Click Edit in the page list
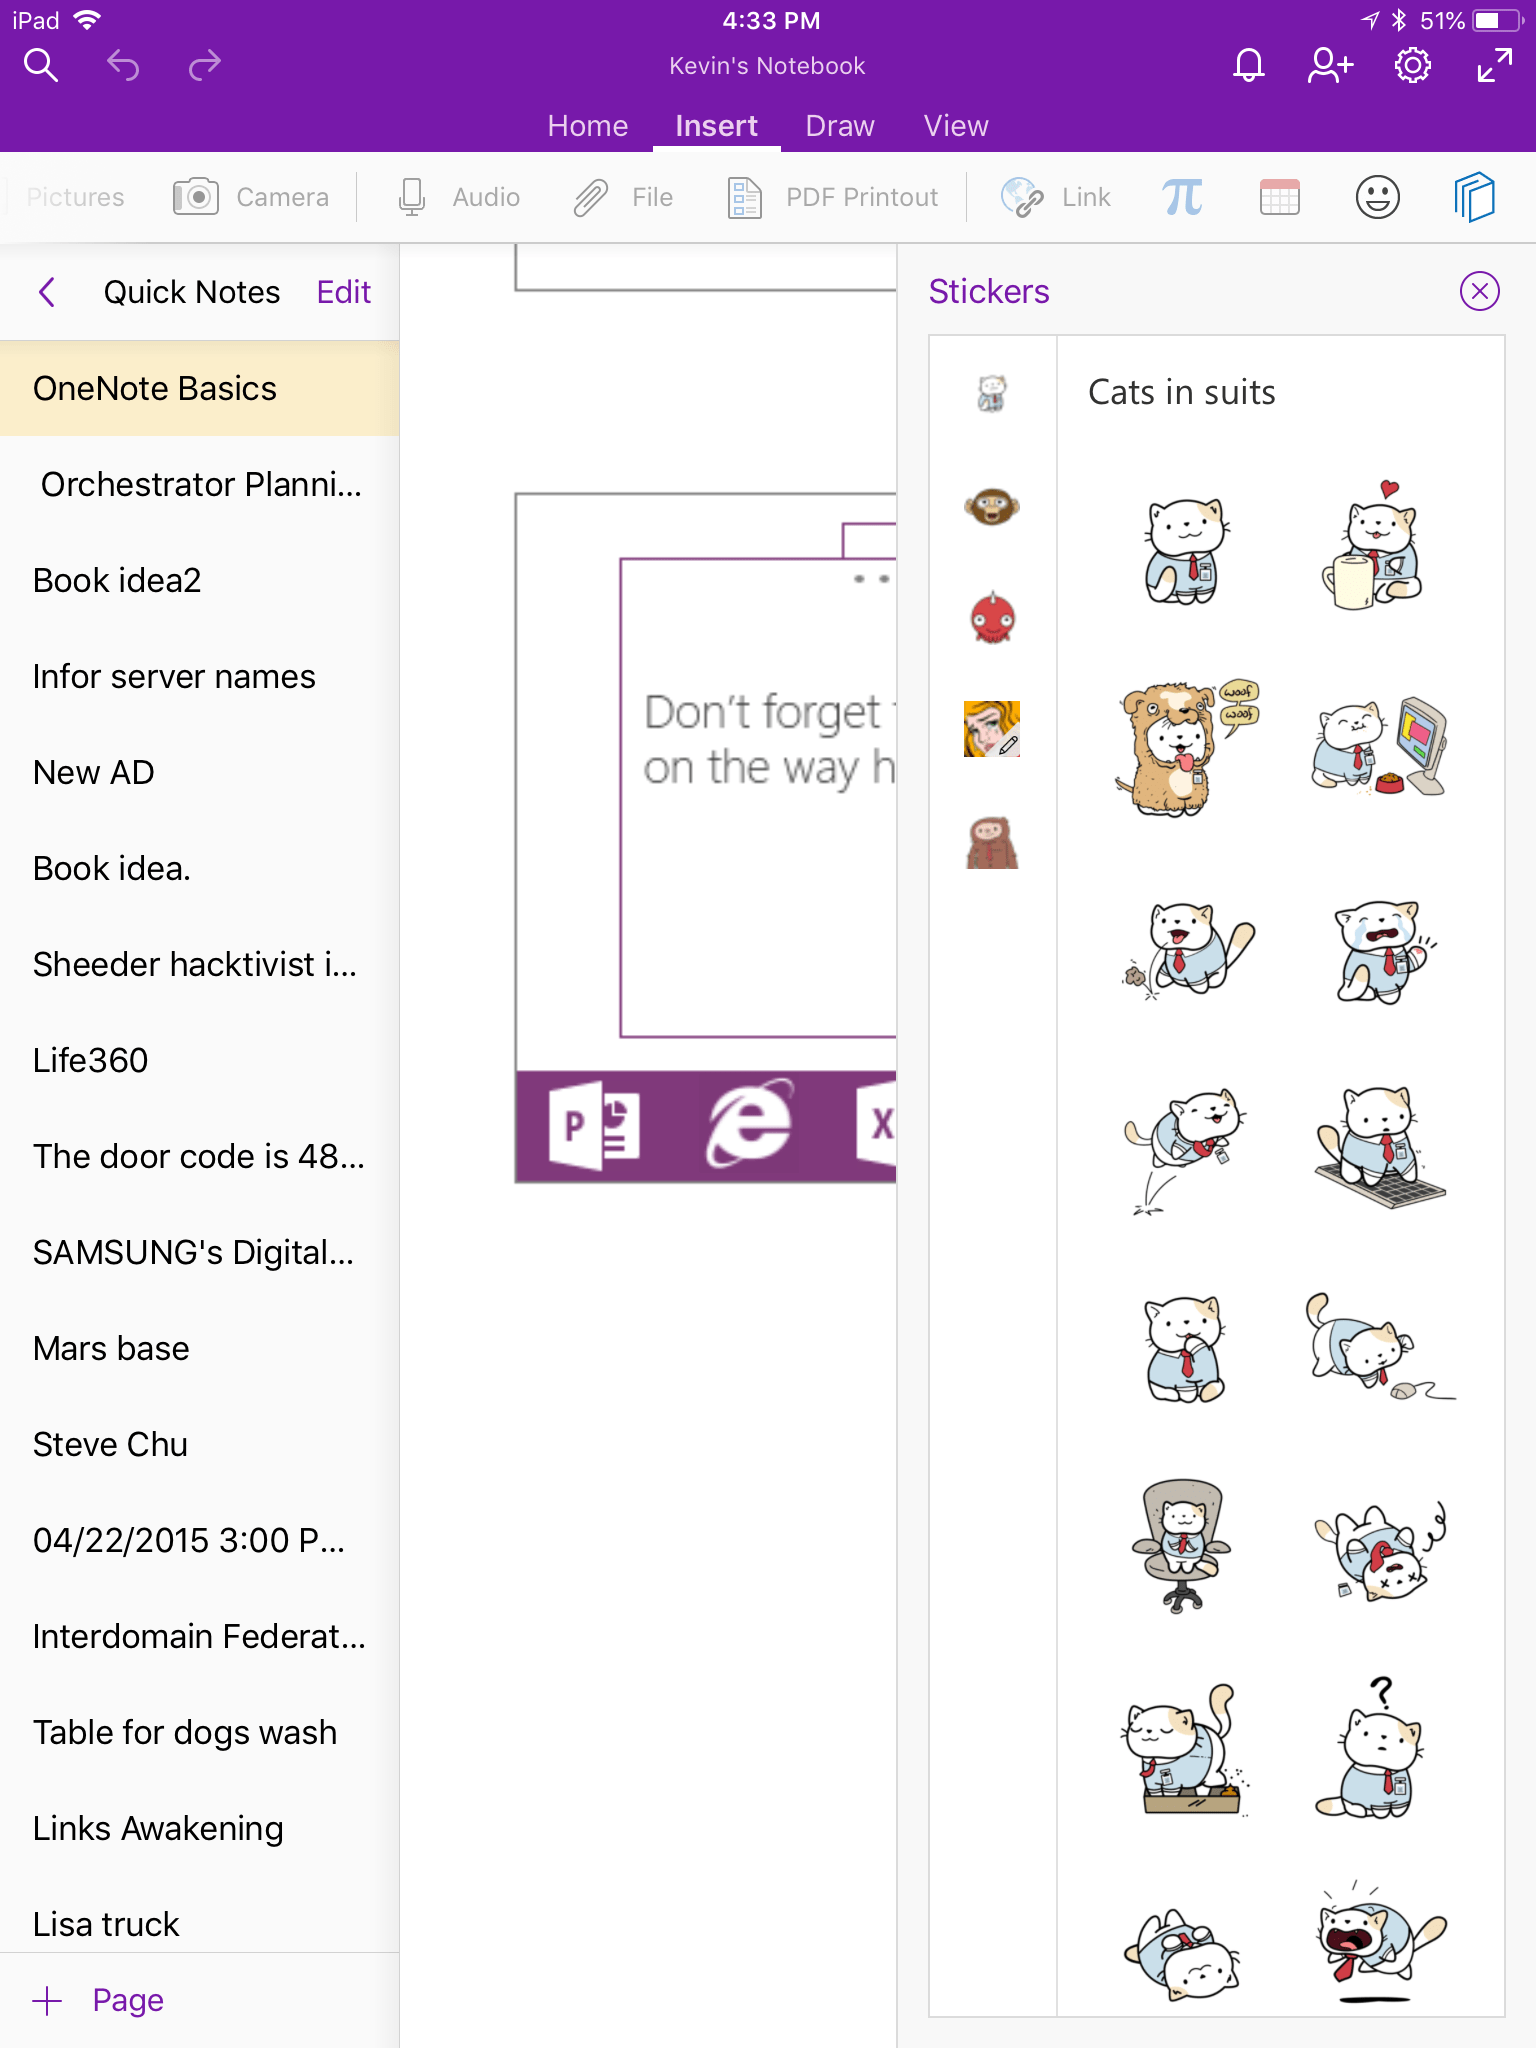1536x2048 pixels. (343, 292)
